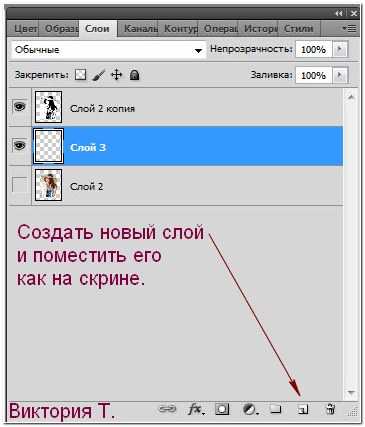The height and width of the screenshot is (427, 365).
Task: Open the panel options menu
Action: click(x=349, y=29)
